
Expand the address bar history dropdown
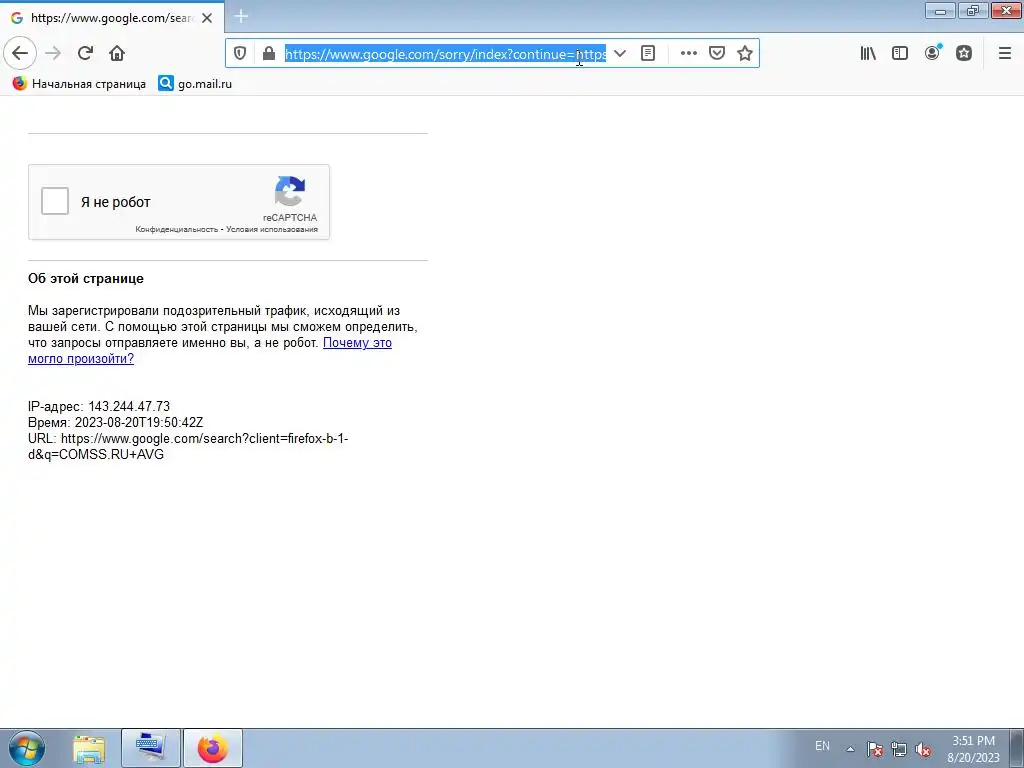620,54
